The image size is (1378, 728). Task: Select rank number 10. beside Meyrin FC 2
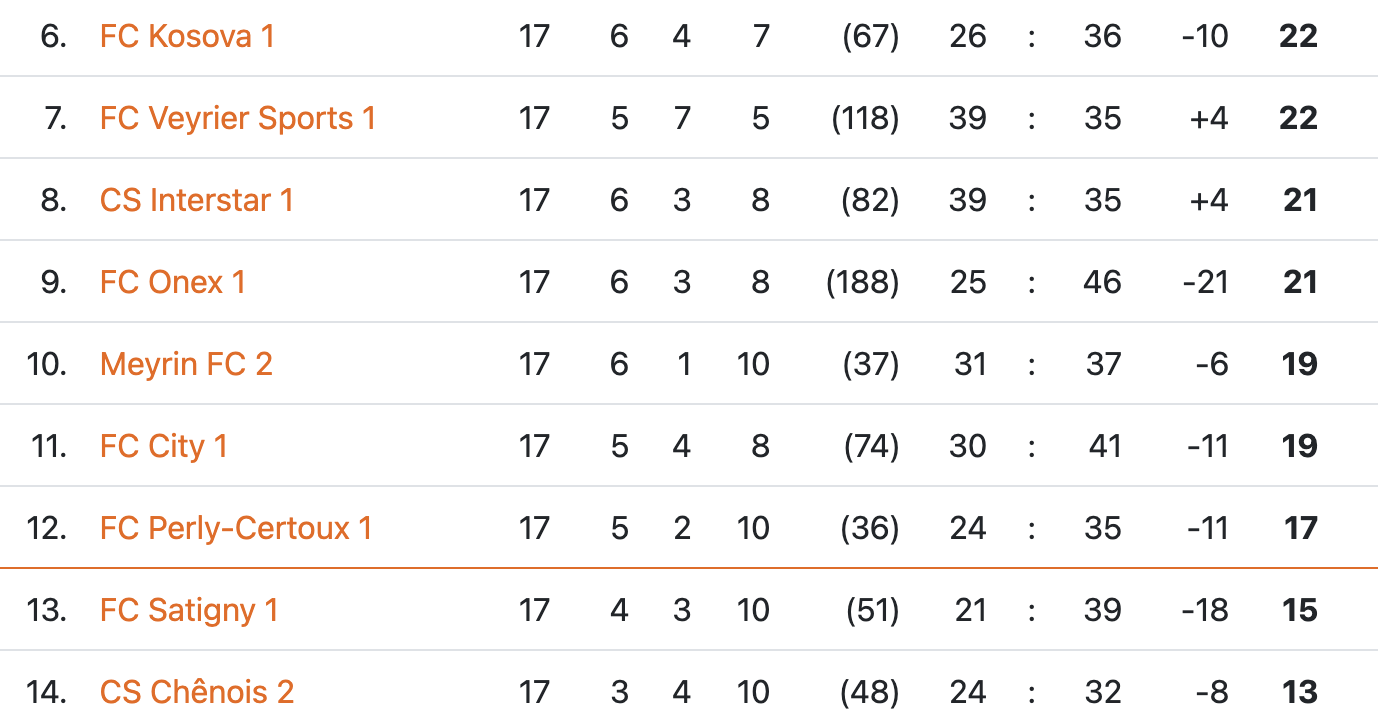(x=47, y=365)
